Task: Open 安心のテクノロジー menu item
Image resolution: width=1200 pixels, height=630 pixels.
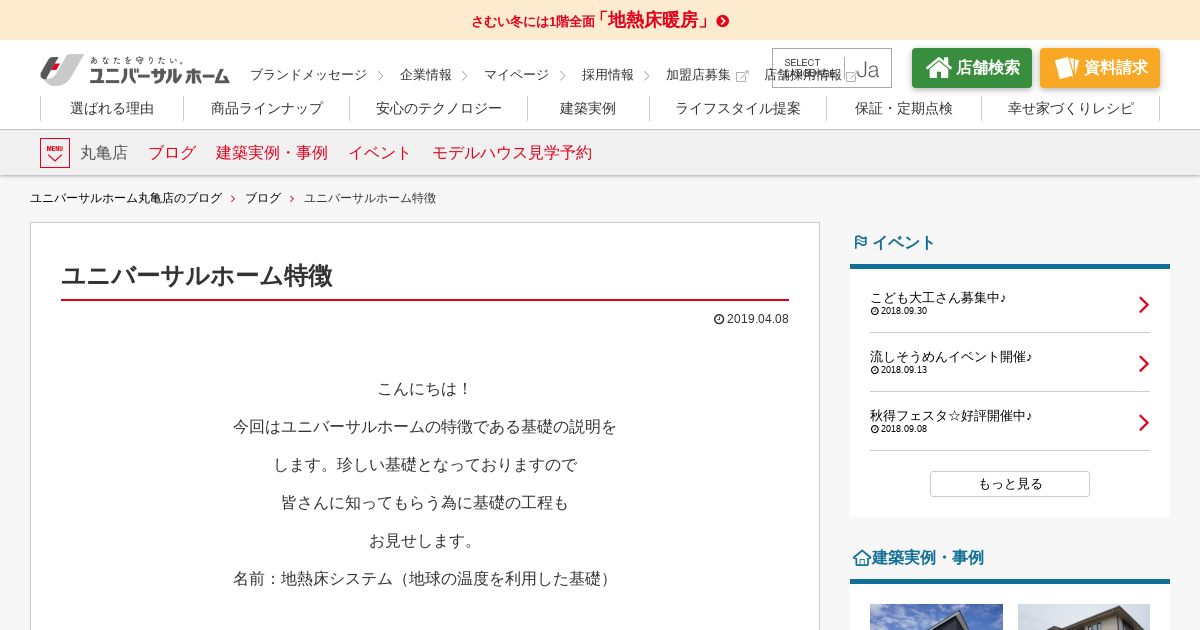Action: pyautogui.click(x=439, y=108)
